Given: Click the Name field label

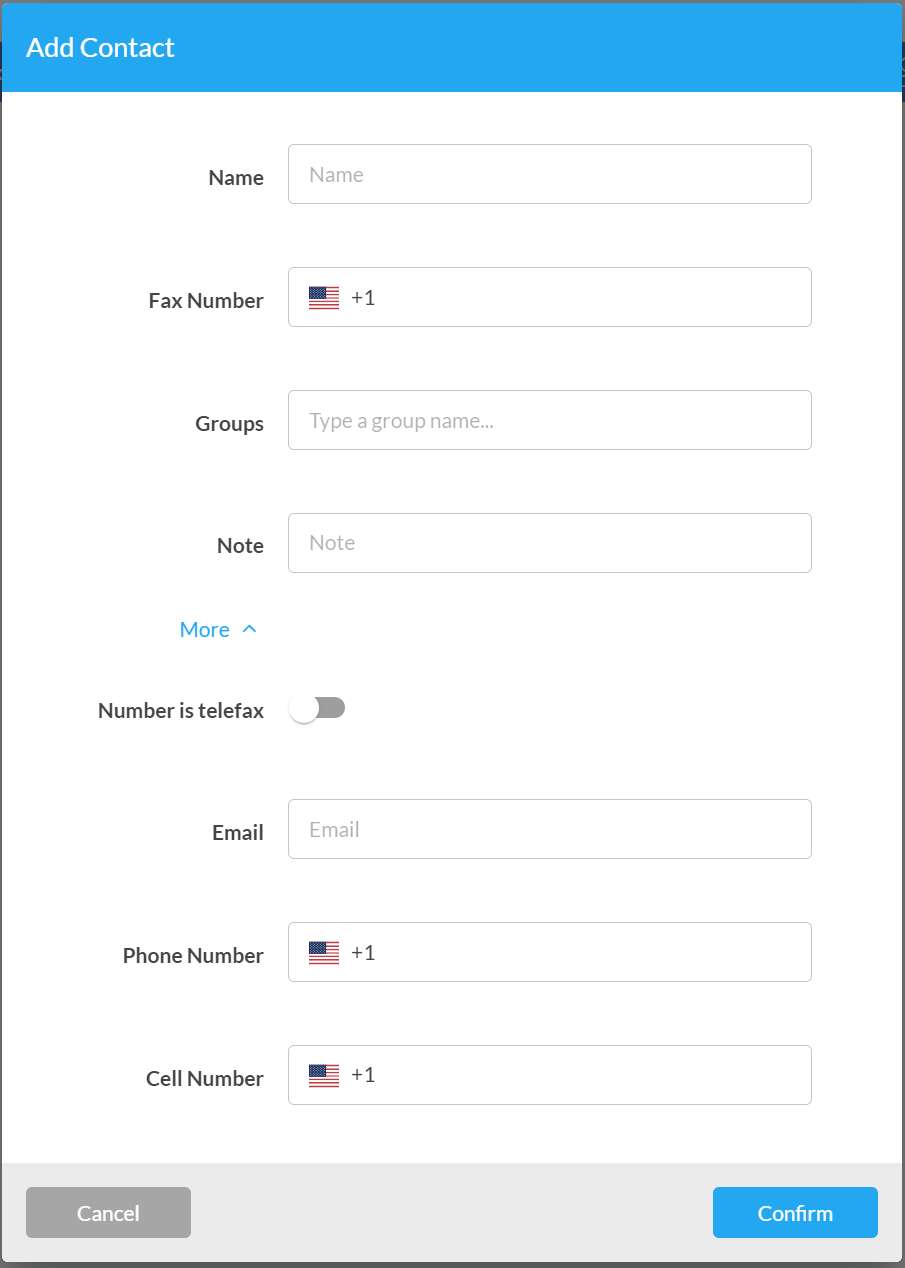Looking at the screenshot, I should click(236, 177).
